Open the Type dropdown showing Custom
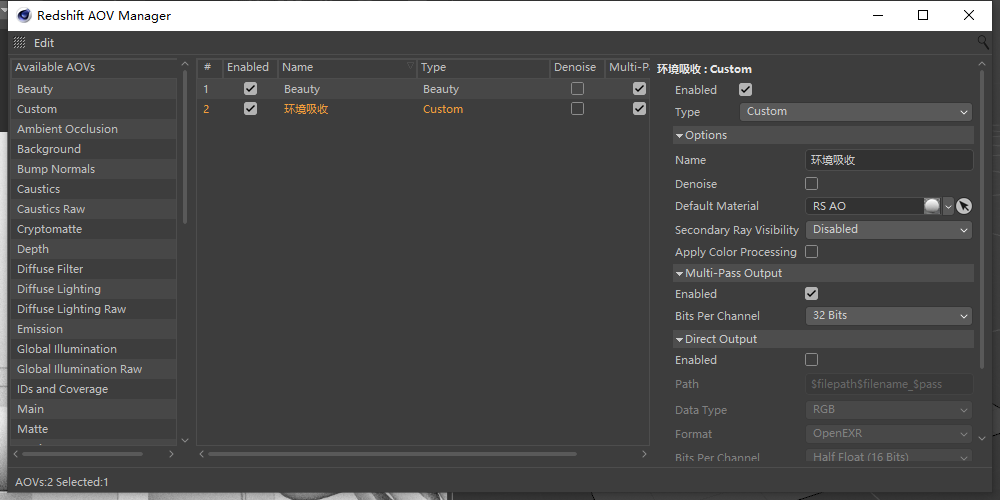The height and width of the screenshot is (500, 1000). 856,112
